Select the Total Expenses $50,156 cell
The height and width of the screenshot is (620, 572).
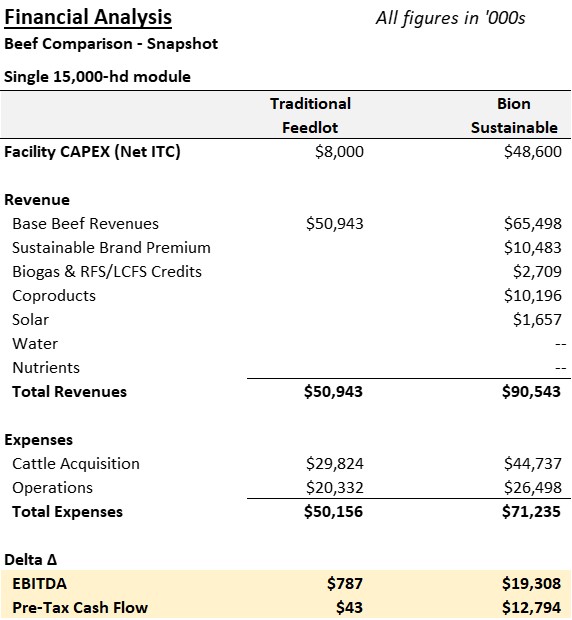333,512
